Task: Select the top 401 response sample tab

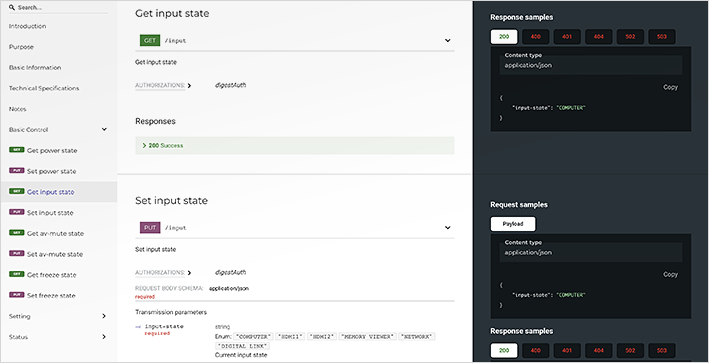Action: [x=567, y=37]
